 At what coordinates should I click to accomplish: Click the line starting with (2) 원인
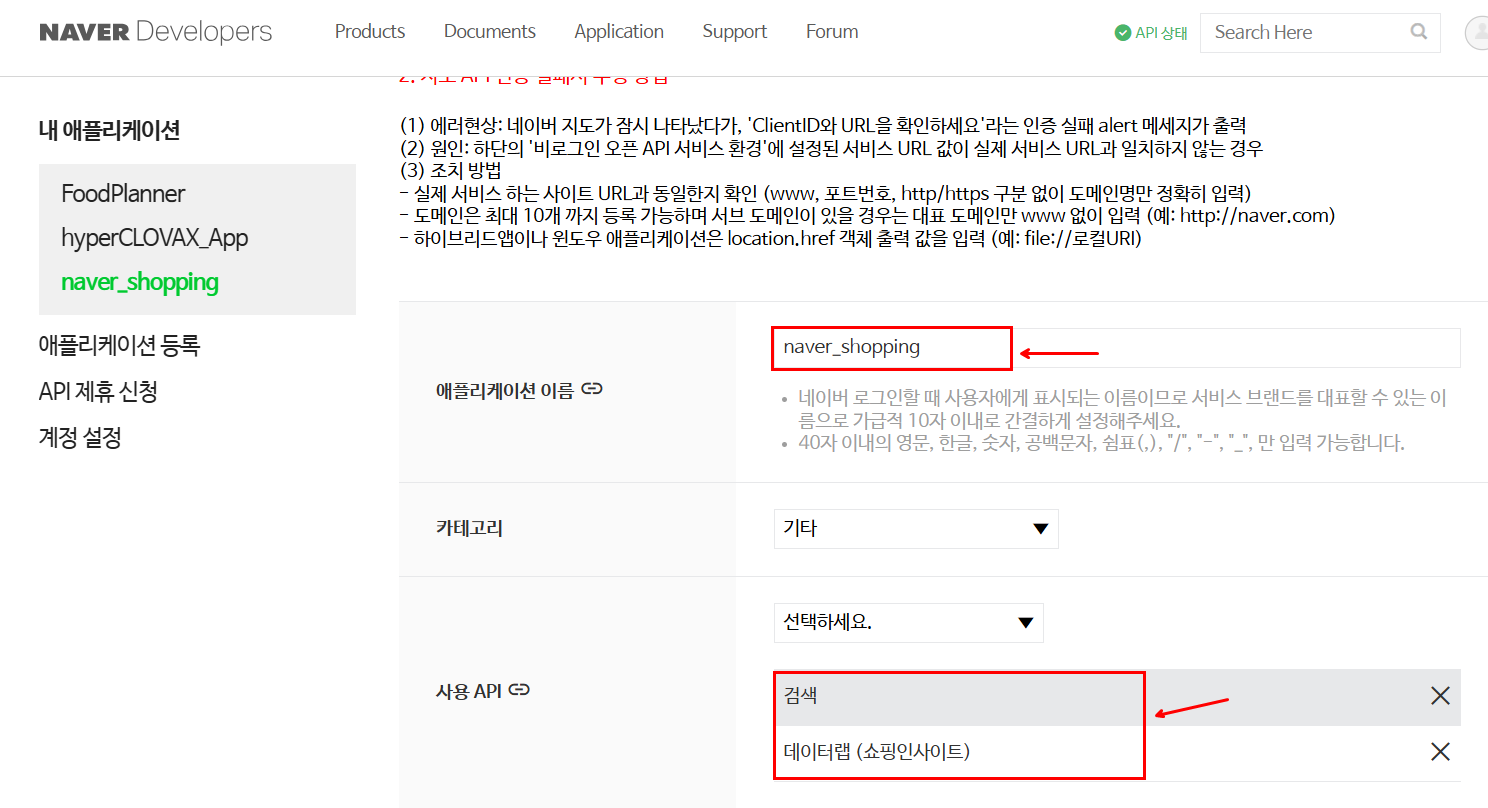coord(831,148)
